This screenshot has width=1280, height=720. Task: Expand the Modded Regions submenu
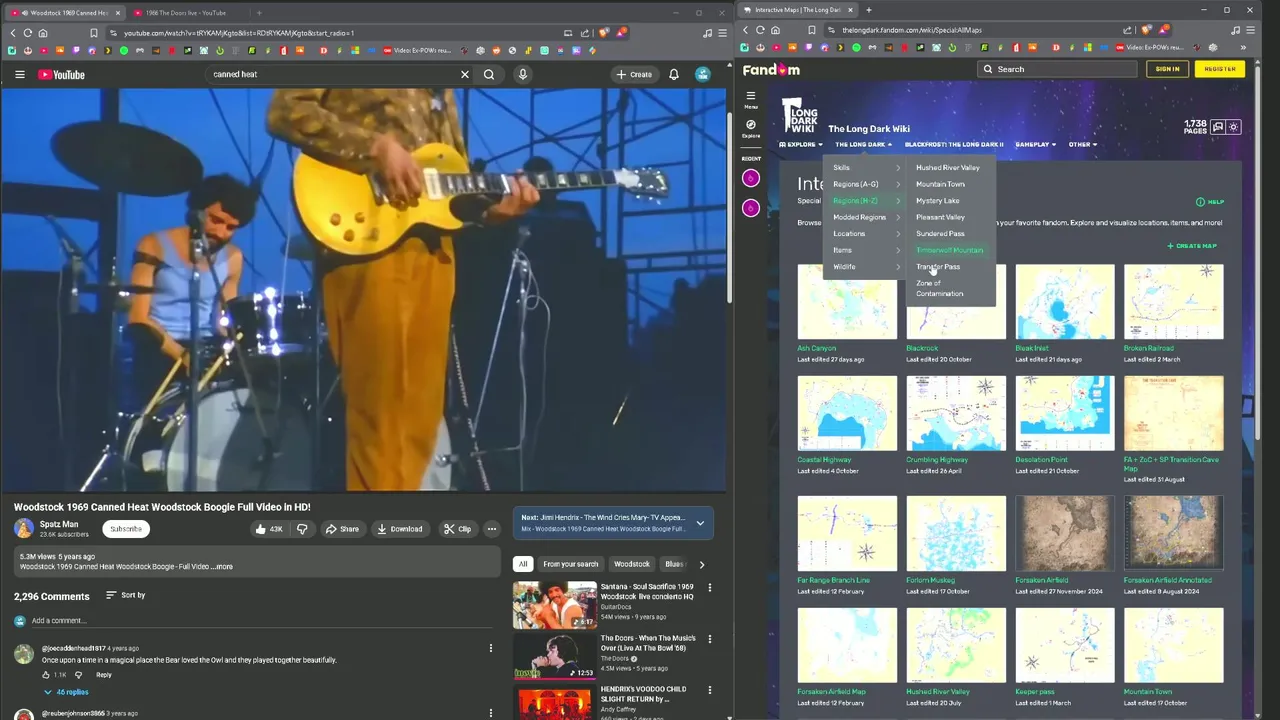tap(866, 217)
